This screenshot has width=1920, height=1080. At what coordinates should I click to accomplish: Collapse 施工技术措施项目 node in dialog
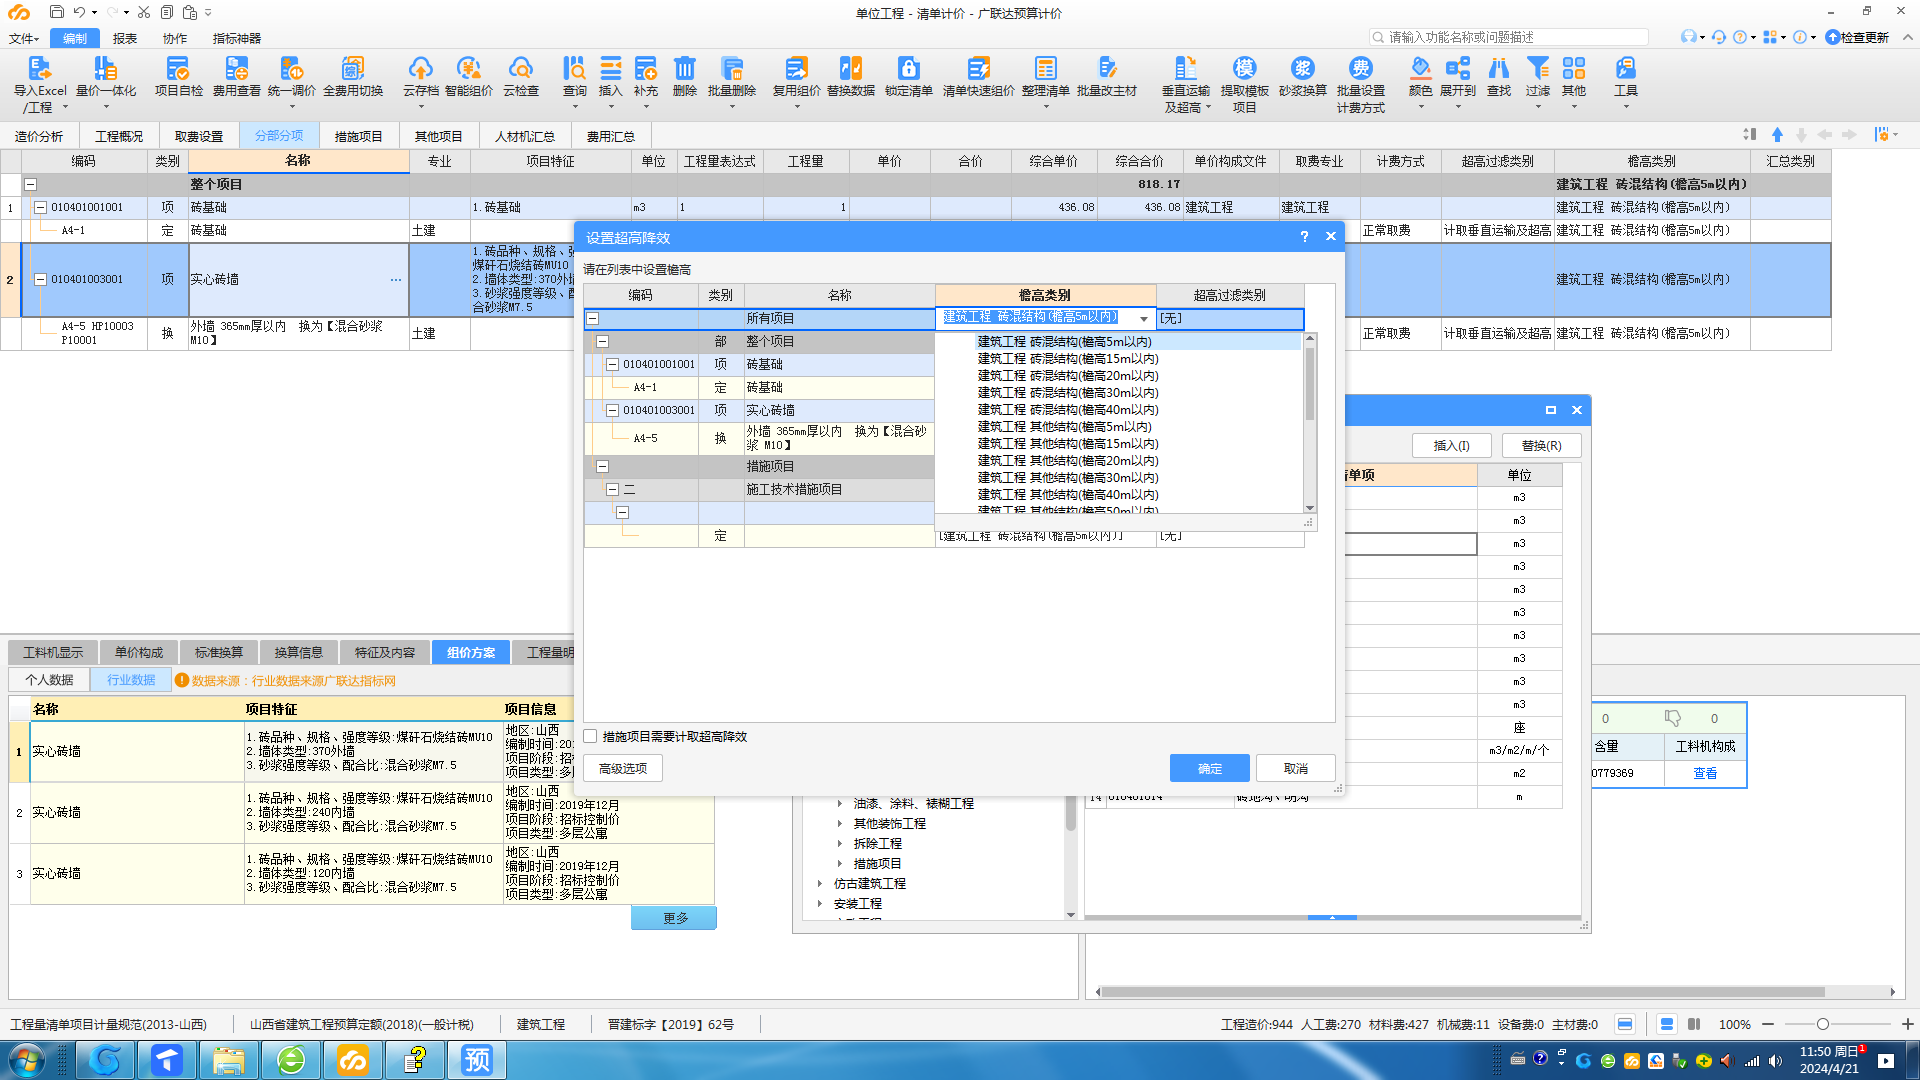pyautogui.click(x=613, y=490)
